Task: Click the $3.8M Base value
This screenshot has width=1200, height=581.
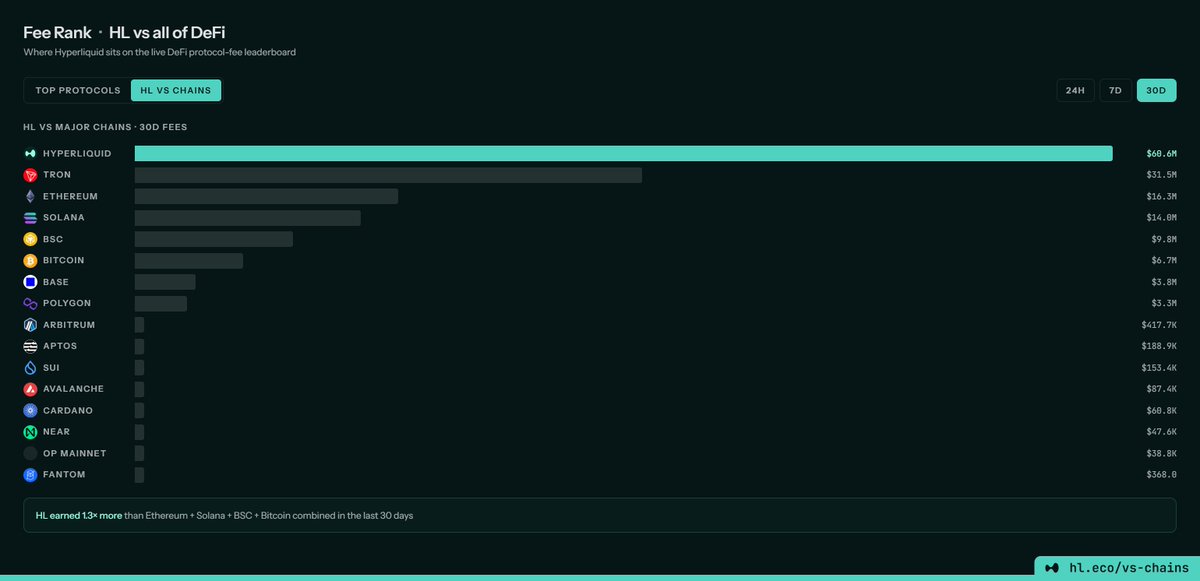Action: coord(1164,282)
